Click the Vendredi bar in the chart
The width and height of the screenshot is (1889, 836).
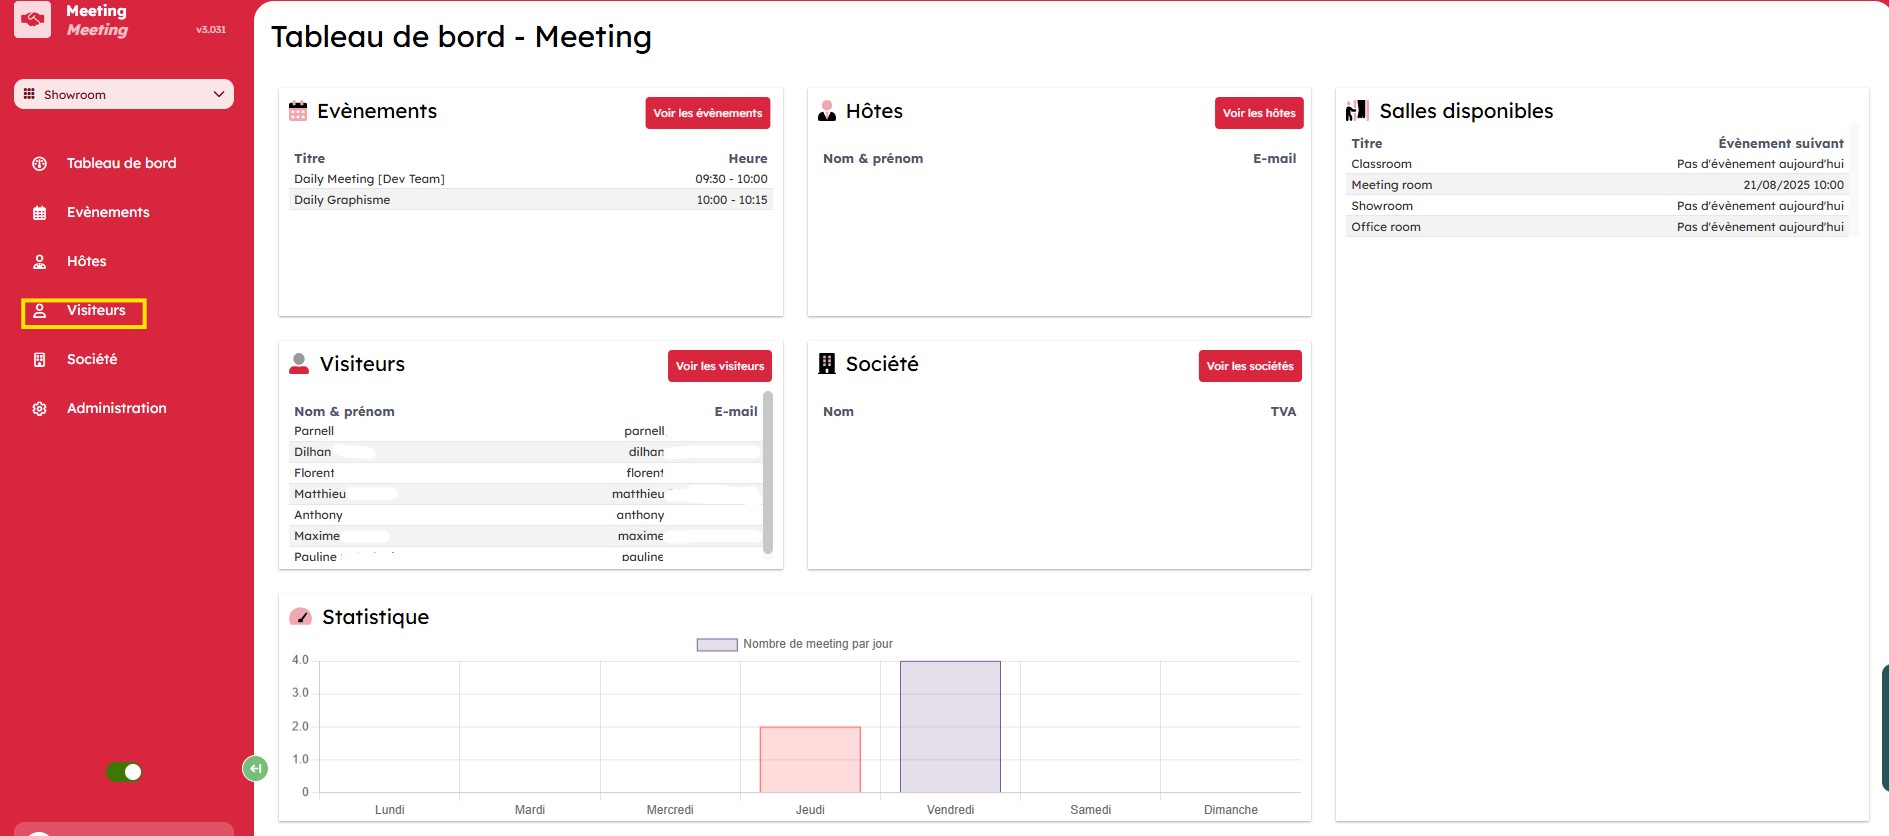(950, 727)
